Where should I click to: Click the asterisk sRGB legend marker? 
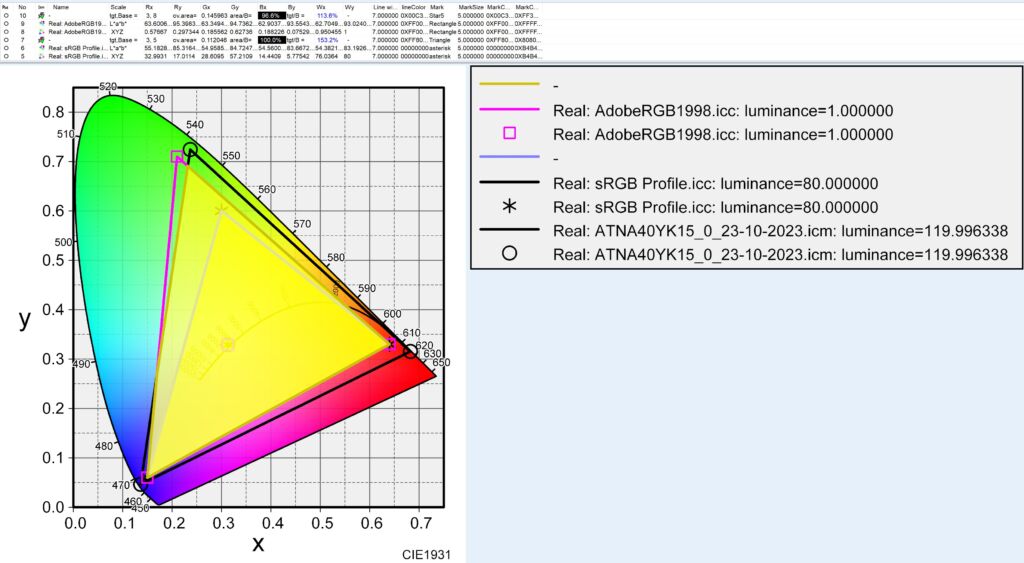coord(509,207)
